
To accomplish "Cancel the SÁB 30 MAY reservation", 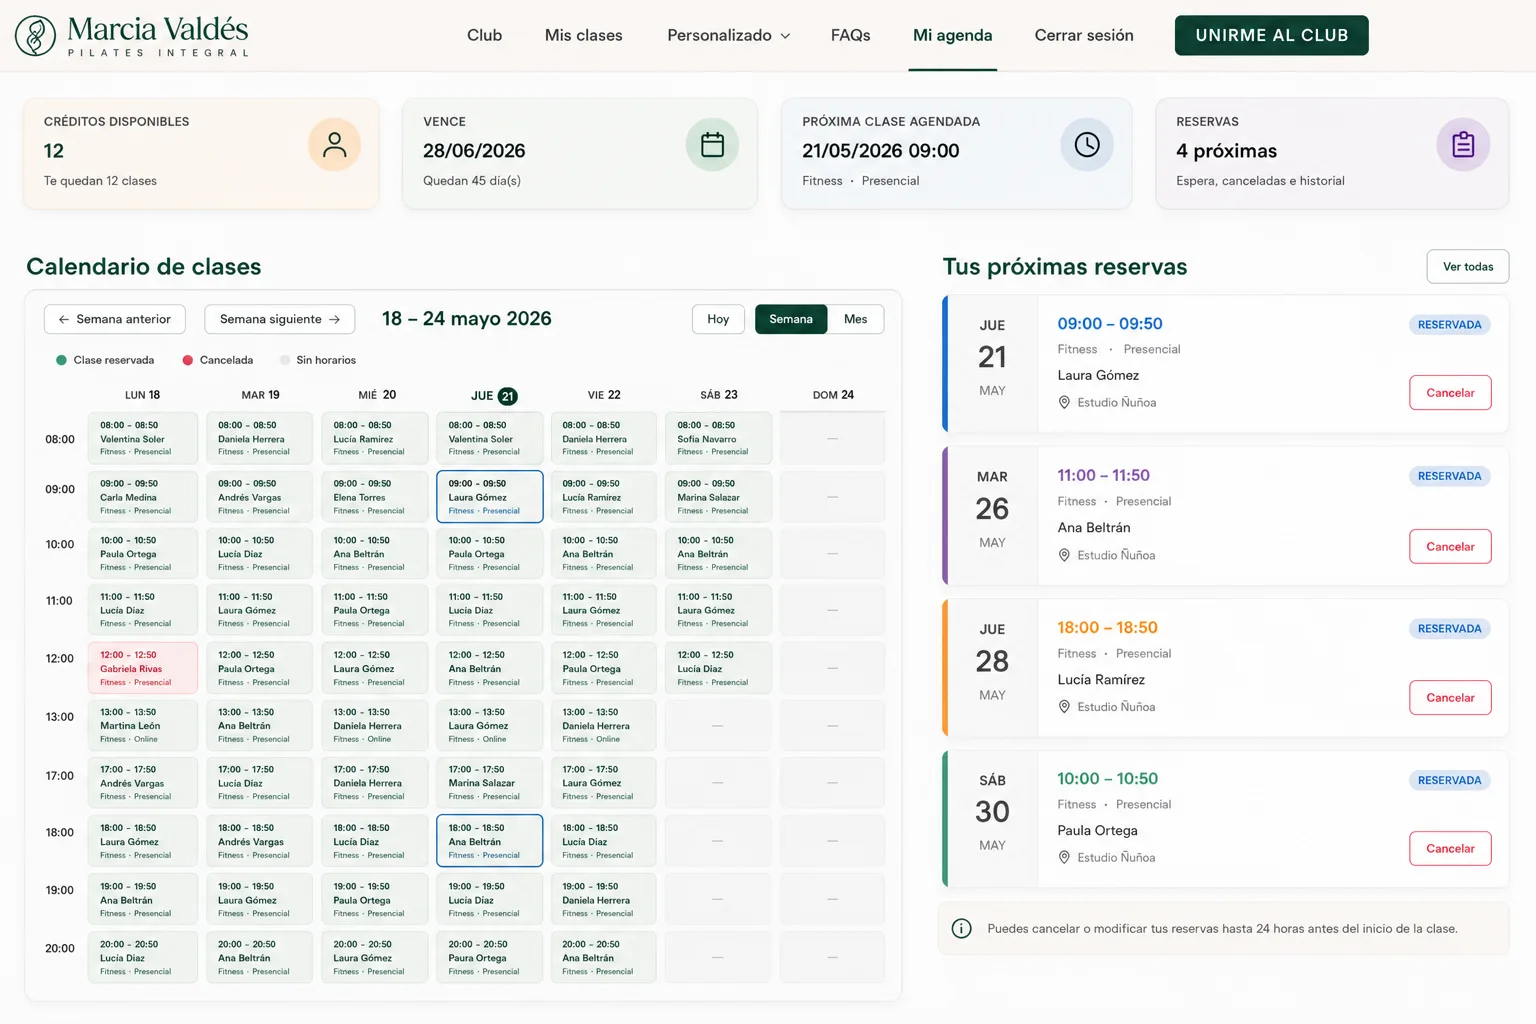I will pyautogui.click(x=1450, y=848).
